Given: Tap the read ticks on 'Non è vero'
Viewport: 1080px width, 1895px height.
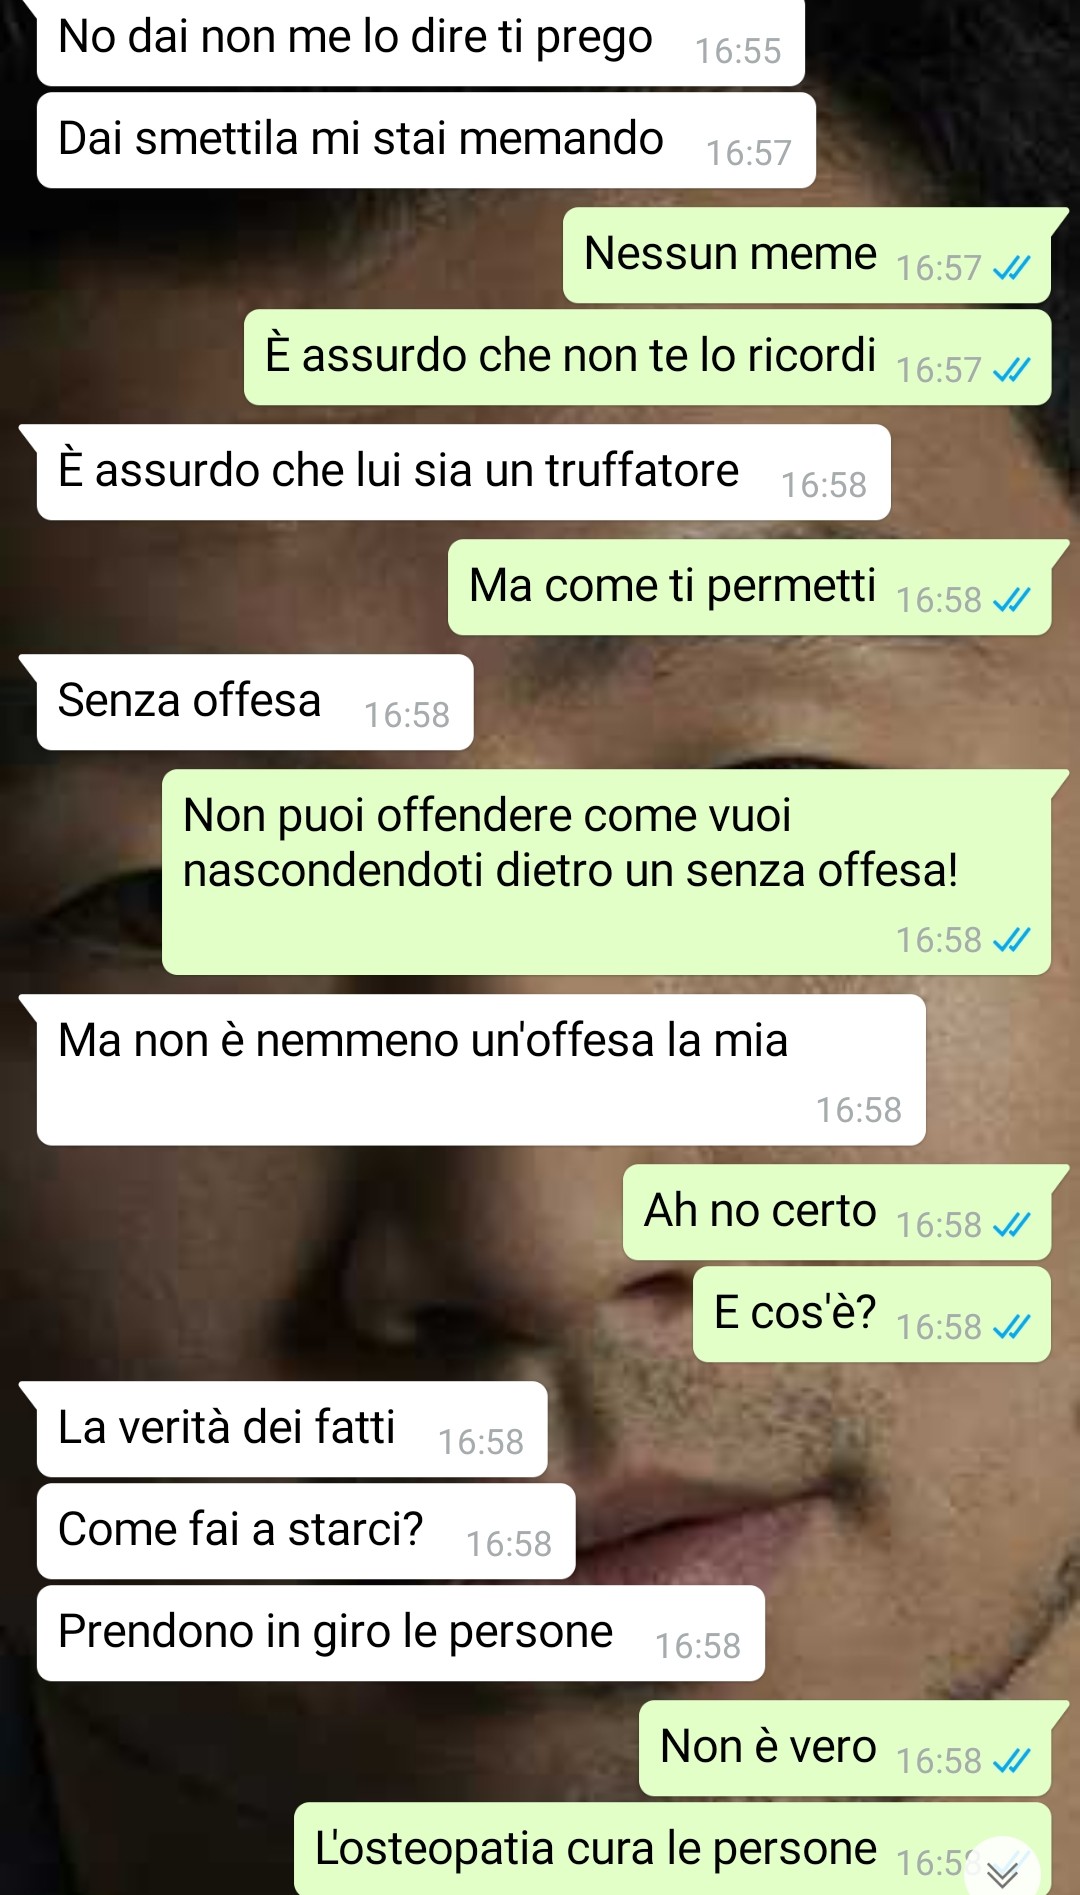Looking at the screenshot, I should (x=1011, y=1761).
